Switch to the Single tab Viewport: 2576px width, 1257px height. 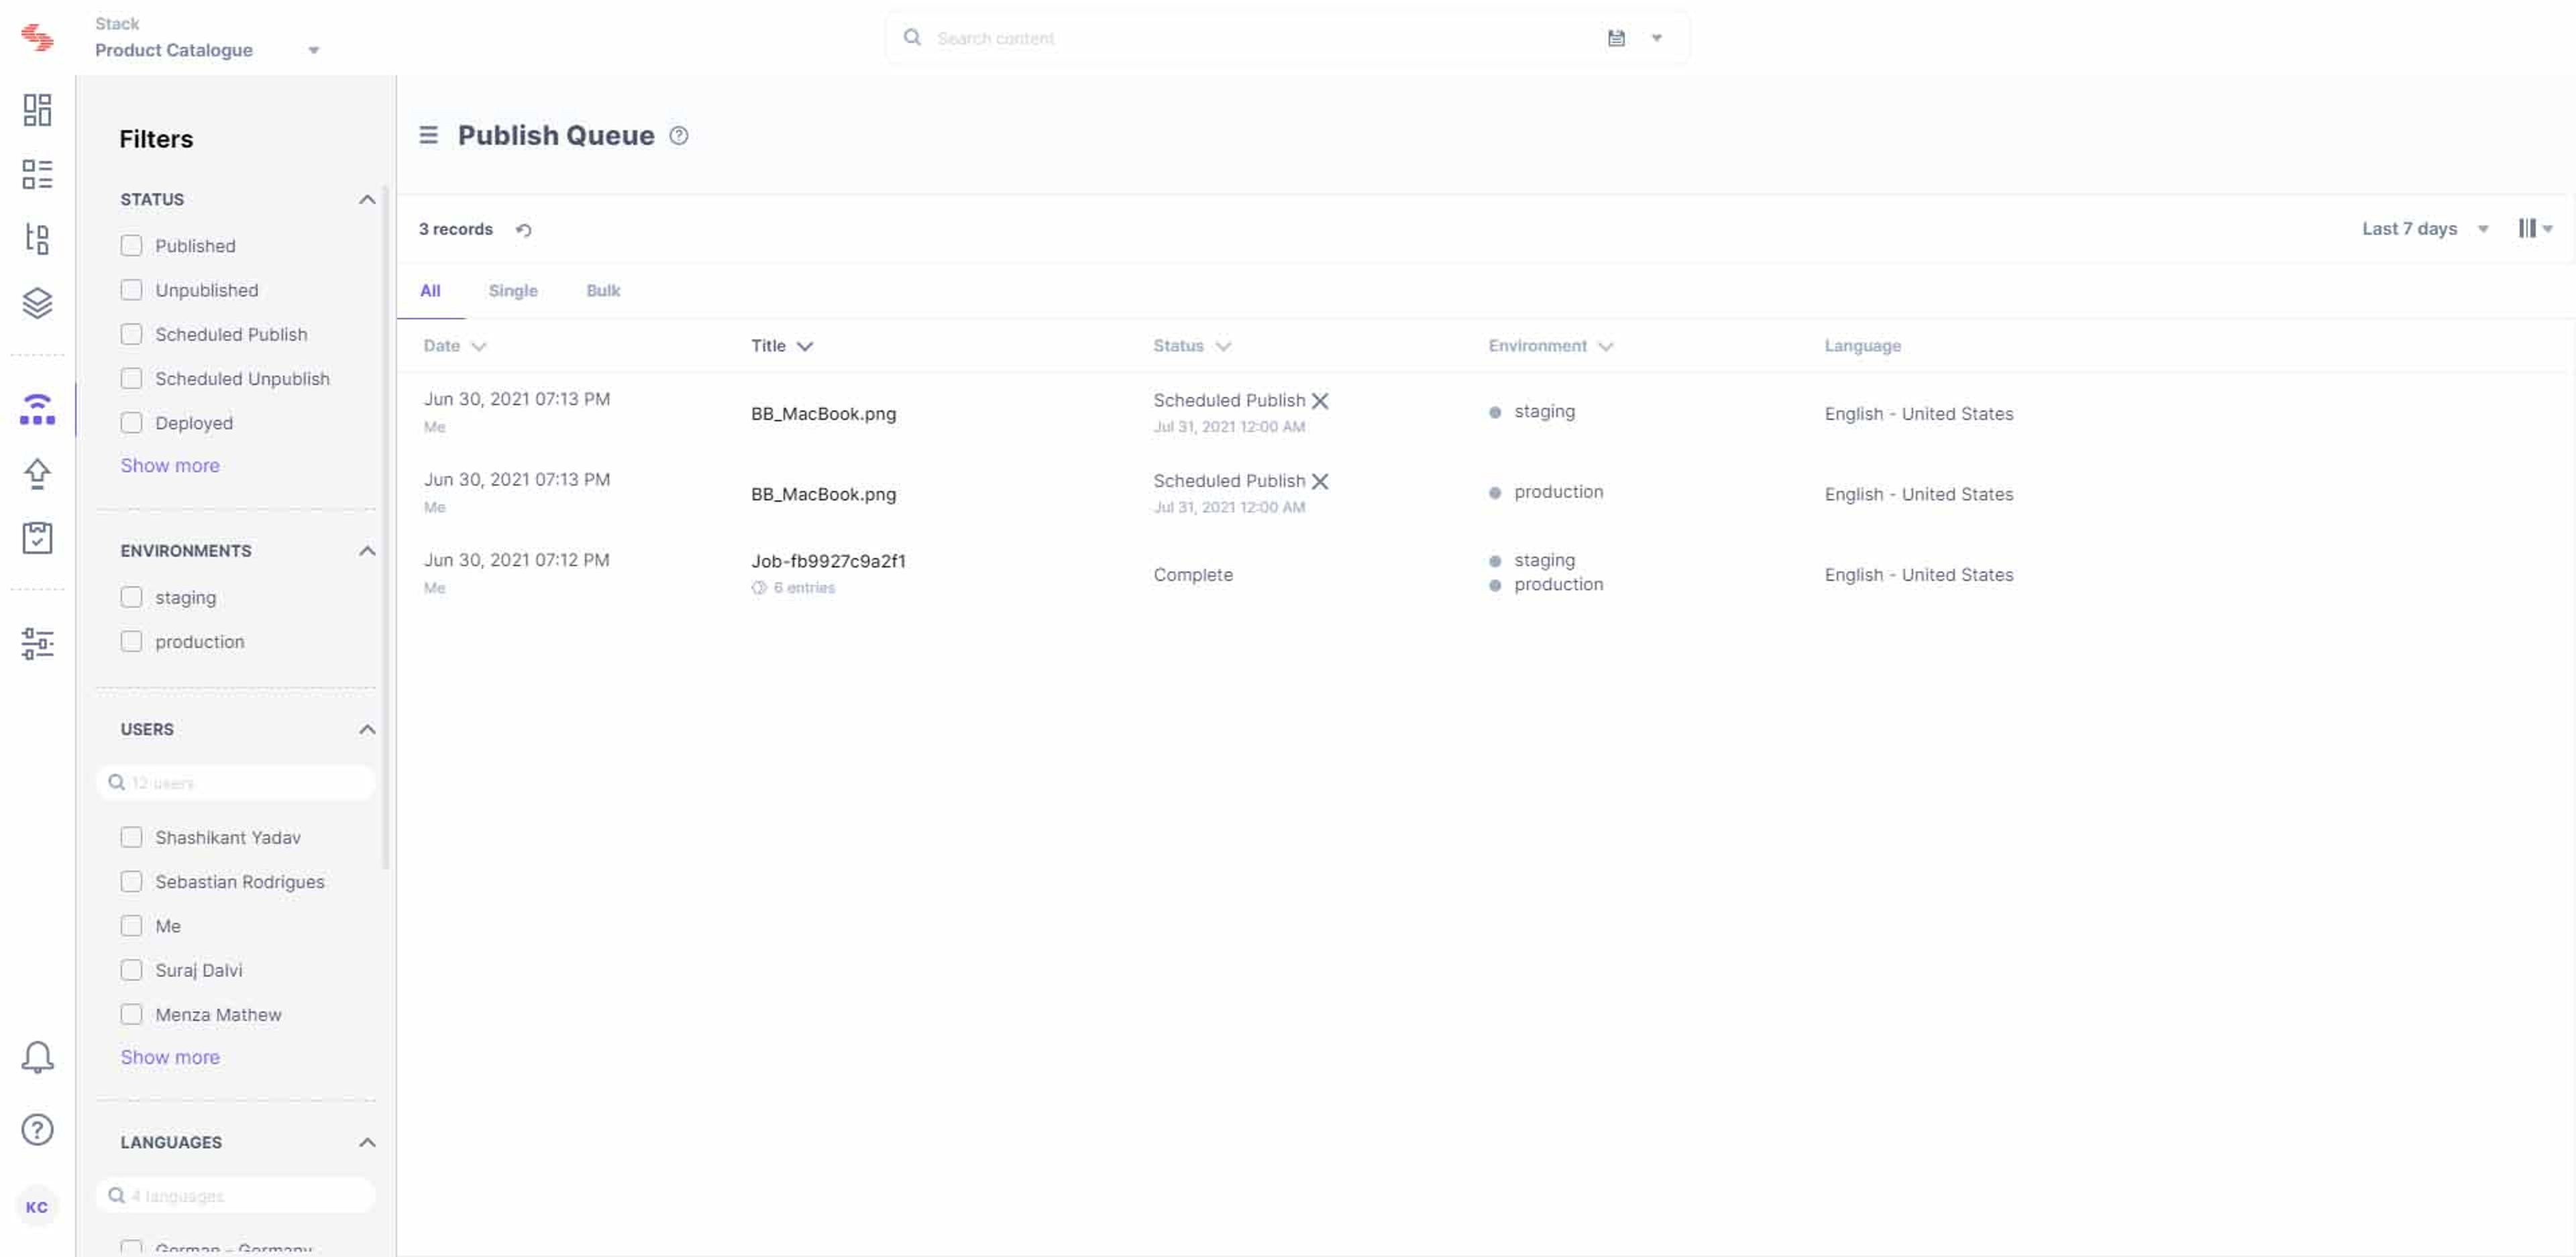click(x=513, y=291)
